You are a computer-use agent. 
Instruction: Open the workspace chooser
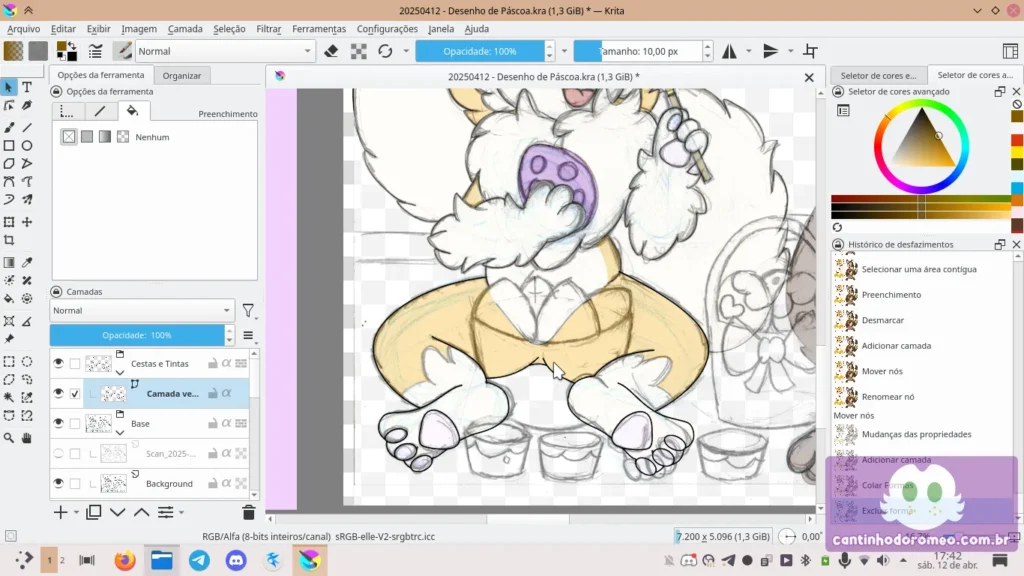tap(1010, 51)
